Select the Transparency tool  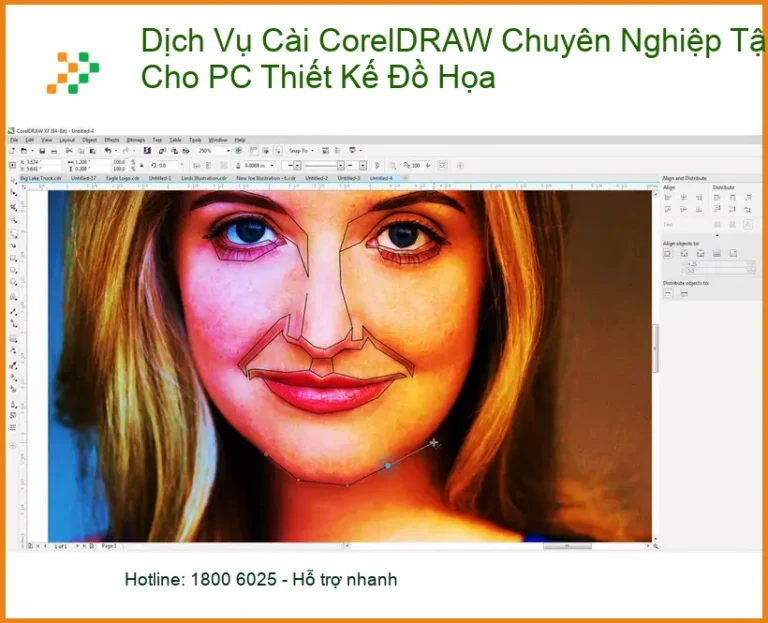coord(13,351)
